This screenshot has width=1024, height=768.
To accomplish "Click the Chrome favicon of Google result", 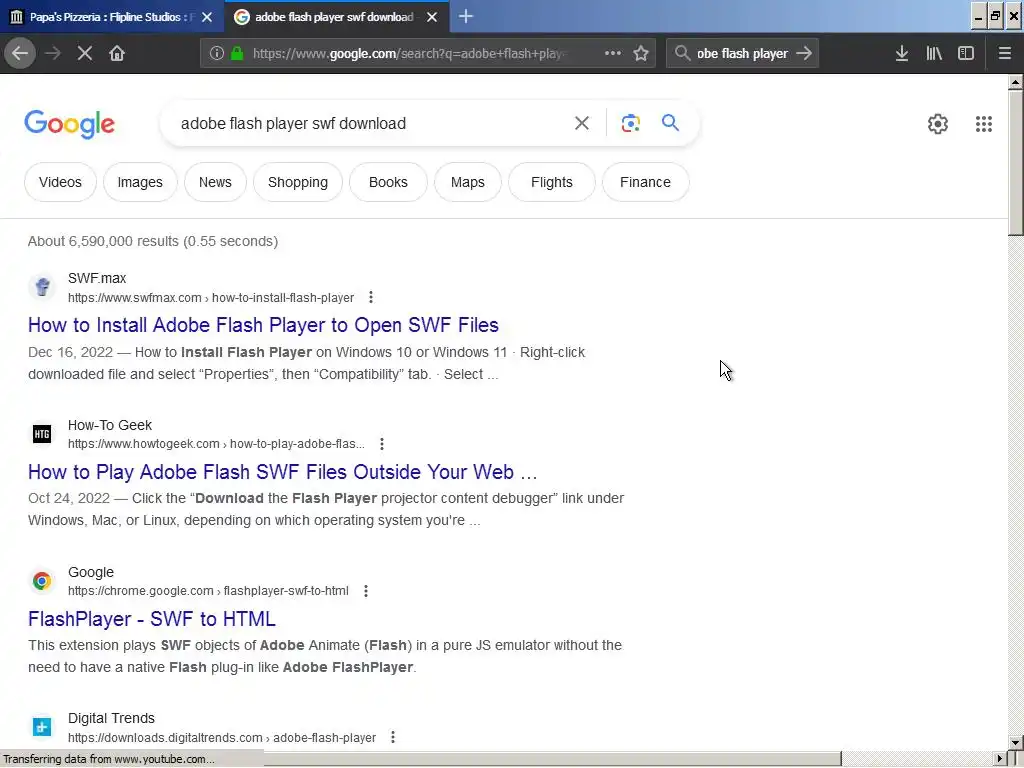I will coord(42,581).
